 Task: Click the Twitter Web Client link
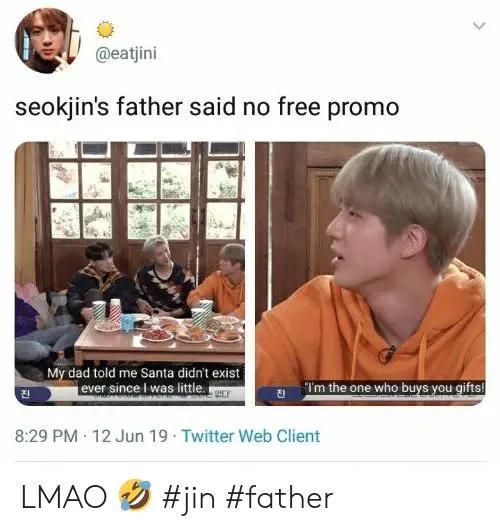pos(251,436)
